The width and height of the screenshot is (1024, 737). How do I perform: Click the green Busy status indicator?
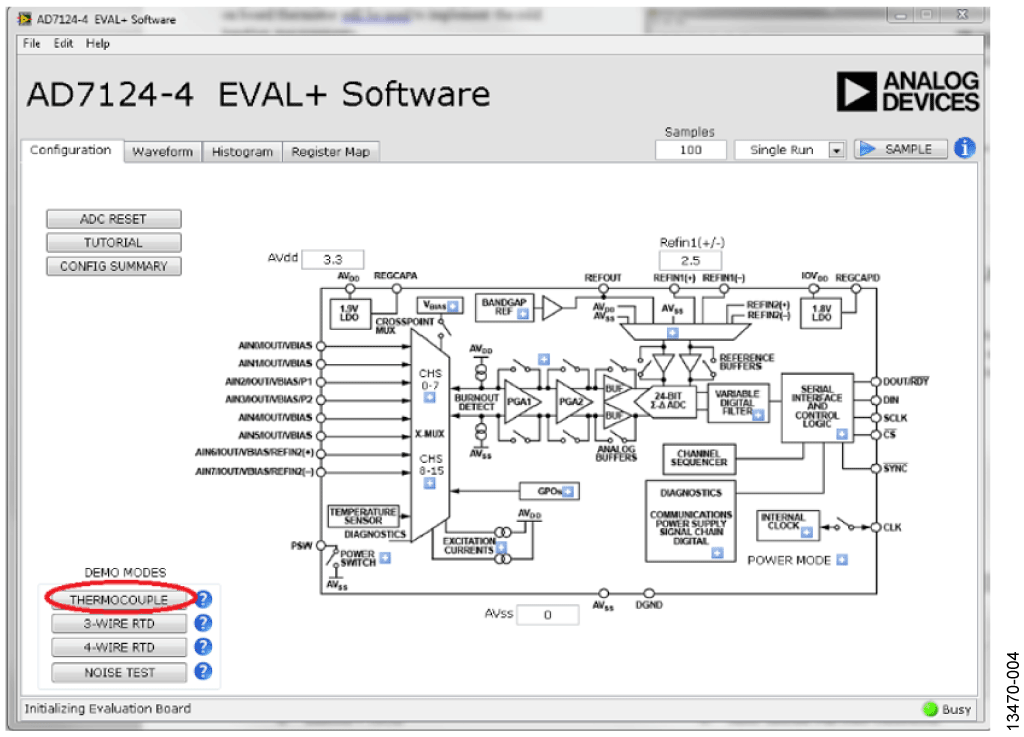point(930,709)
